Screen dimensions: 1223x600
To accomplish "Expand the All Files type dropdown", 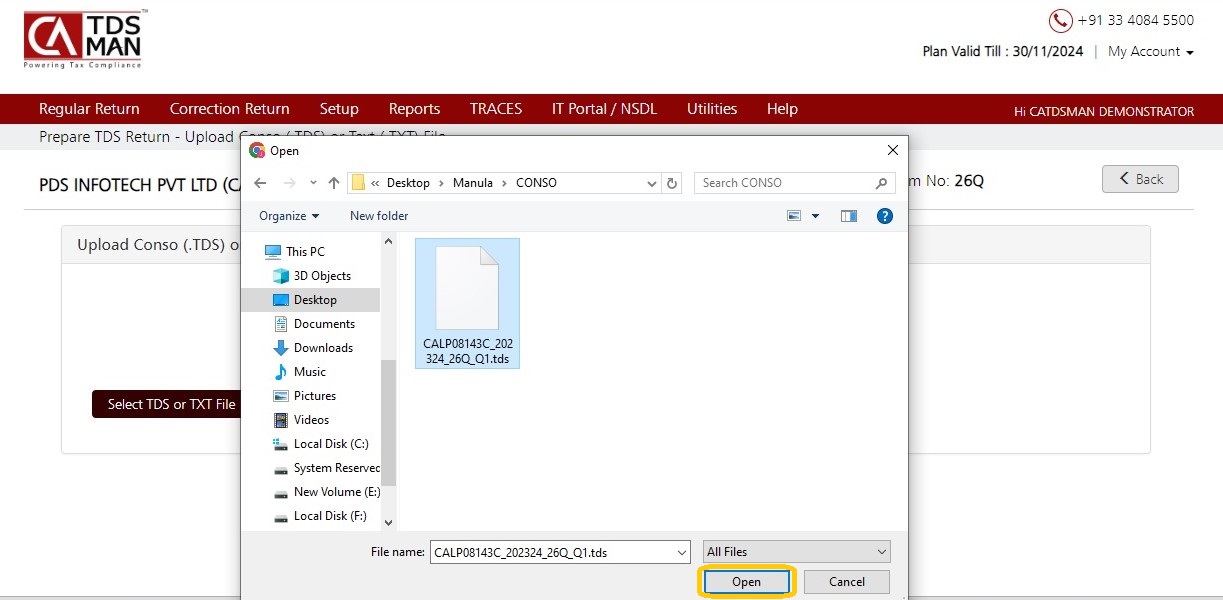I will [796, 552].
